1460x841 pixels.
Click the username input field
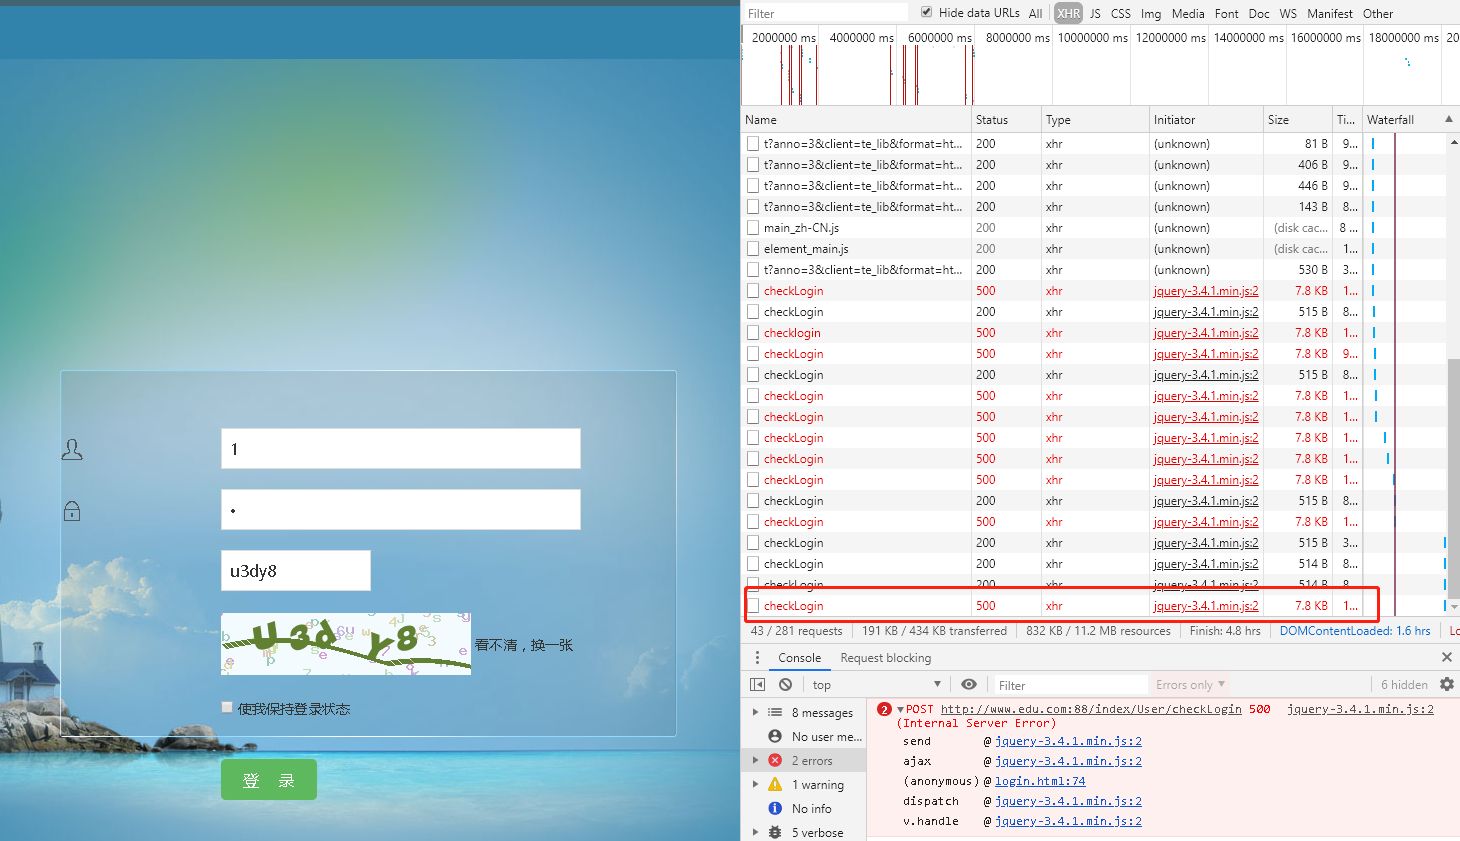pos(400,449)
